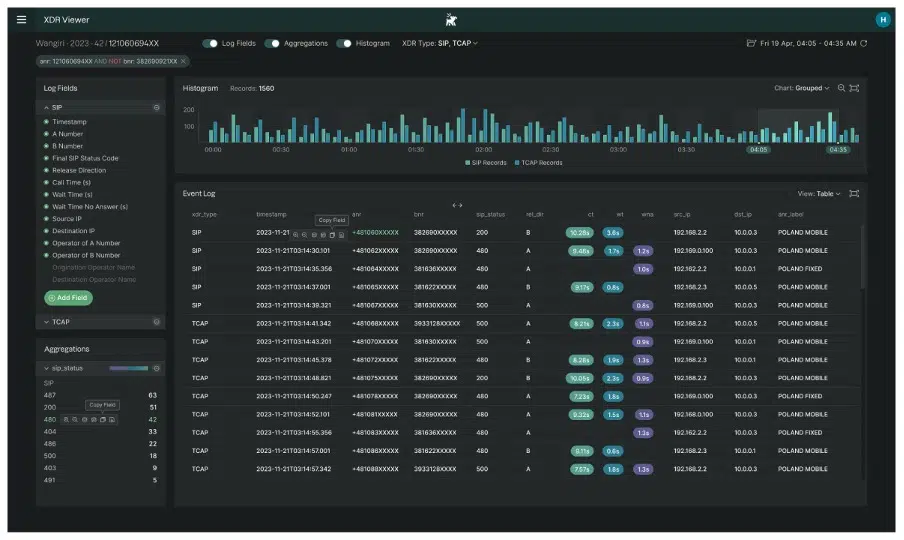The width and height of the screenshot is (904, 540).
Task: Open the hamburger main menu
Action: pos(21,20)
